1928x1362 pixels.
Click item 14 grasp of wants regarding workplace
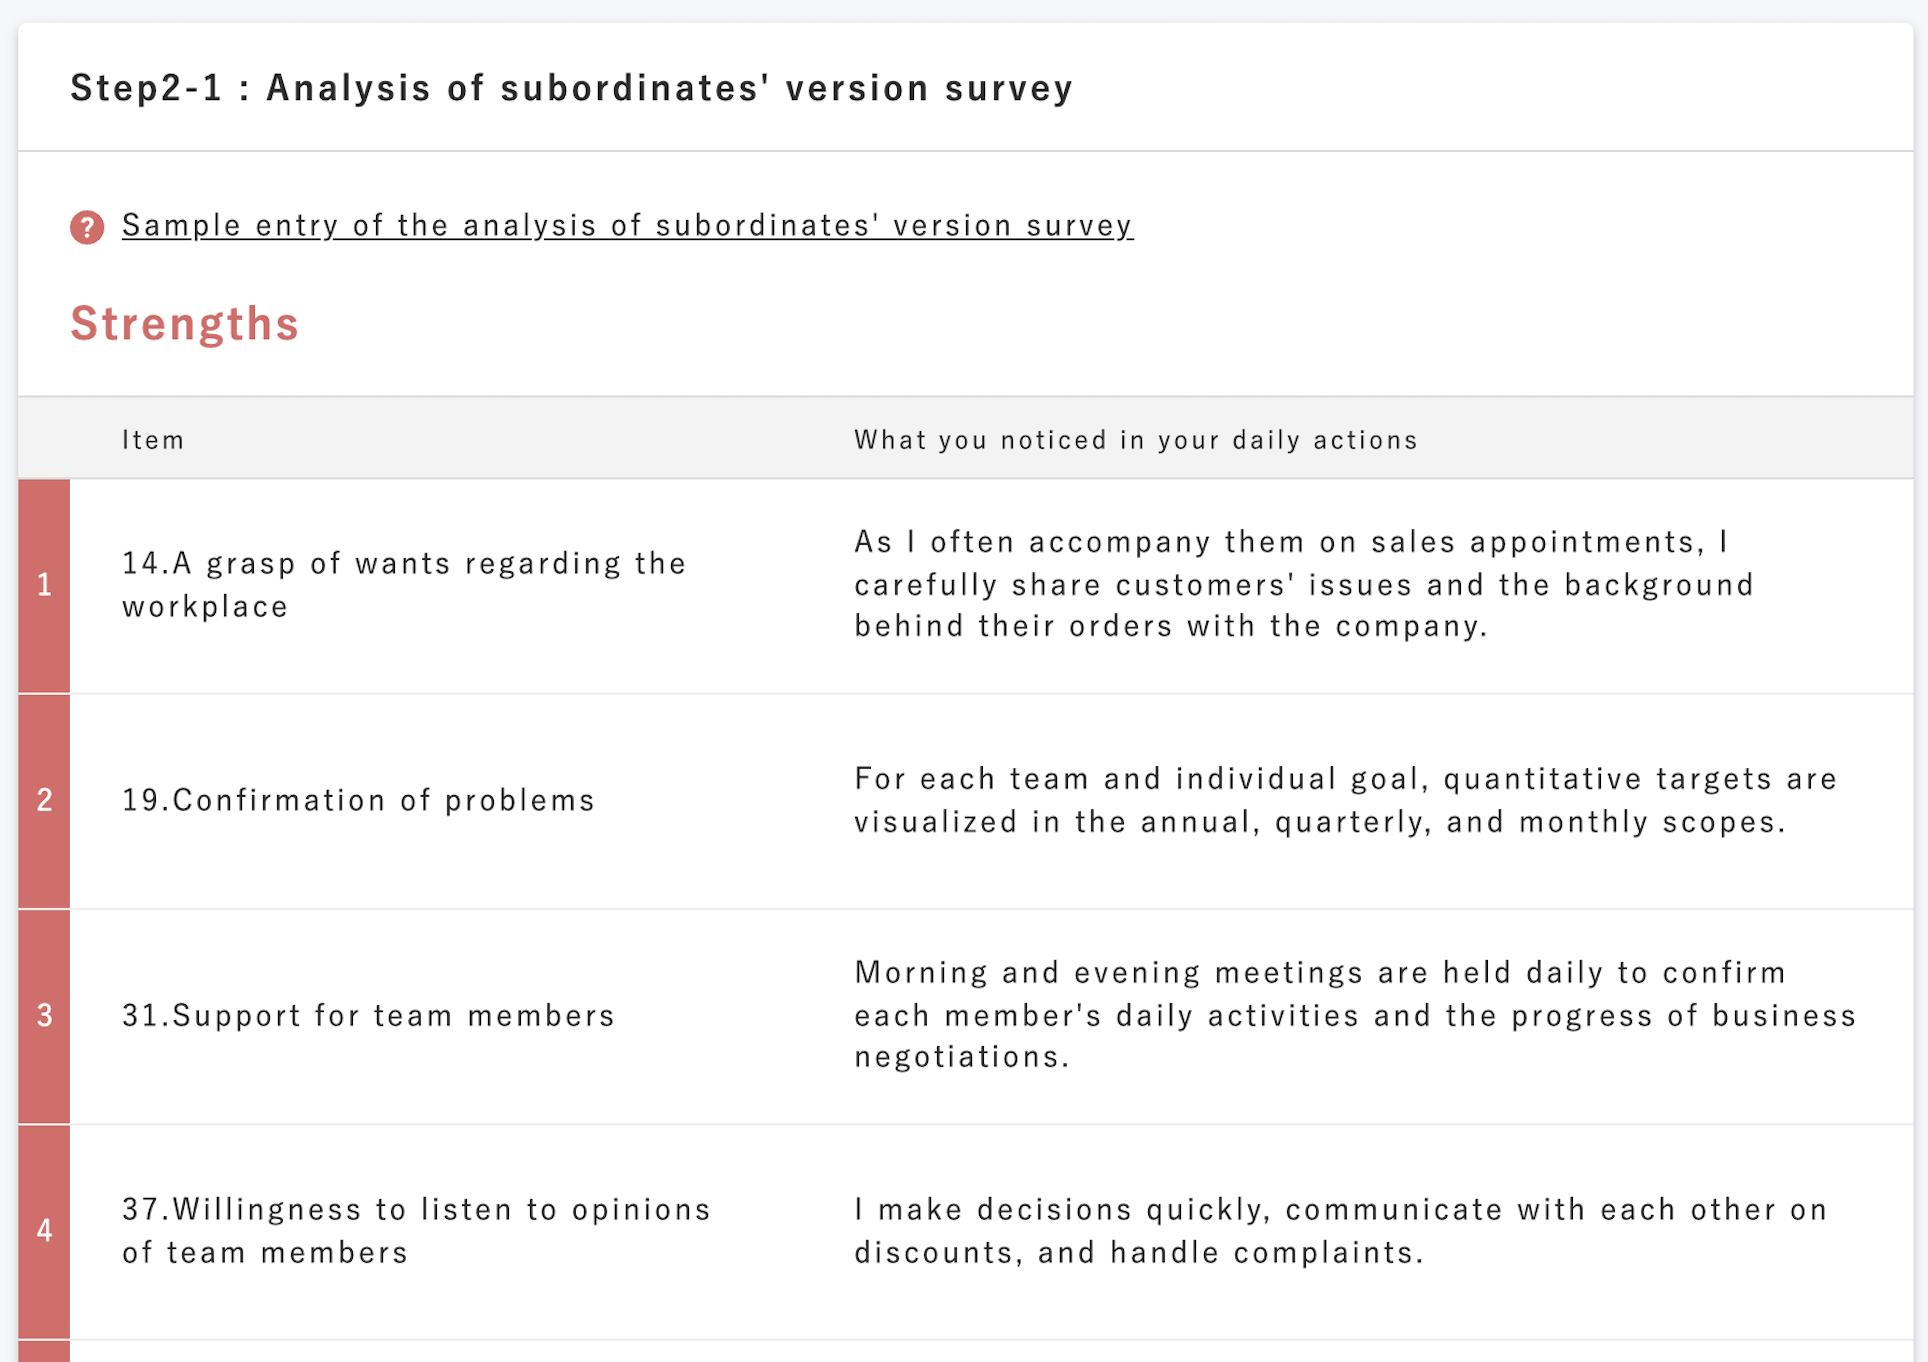pyautogui.click(x=404, y=585)
